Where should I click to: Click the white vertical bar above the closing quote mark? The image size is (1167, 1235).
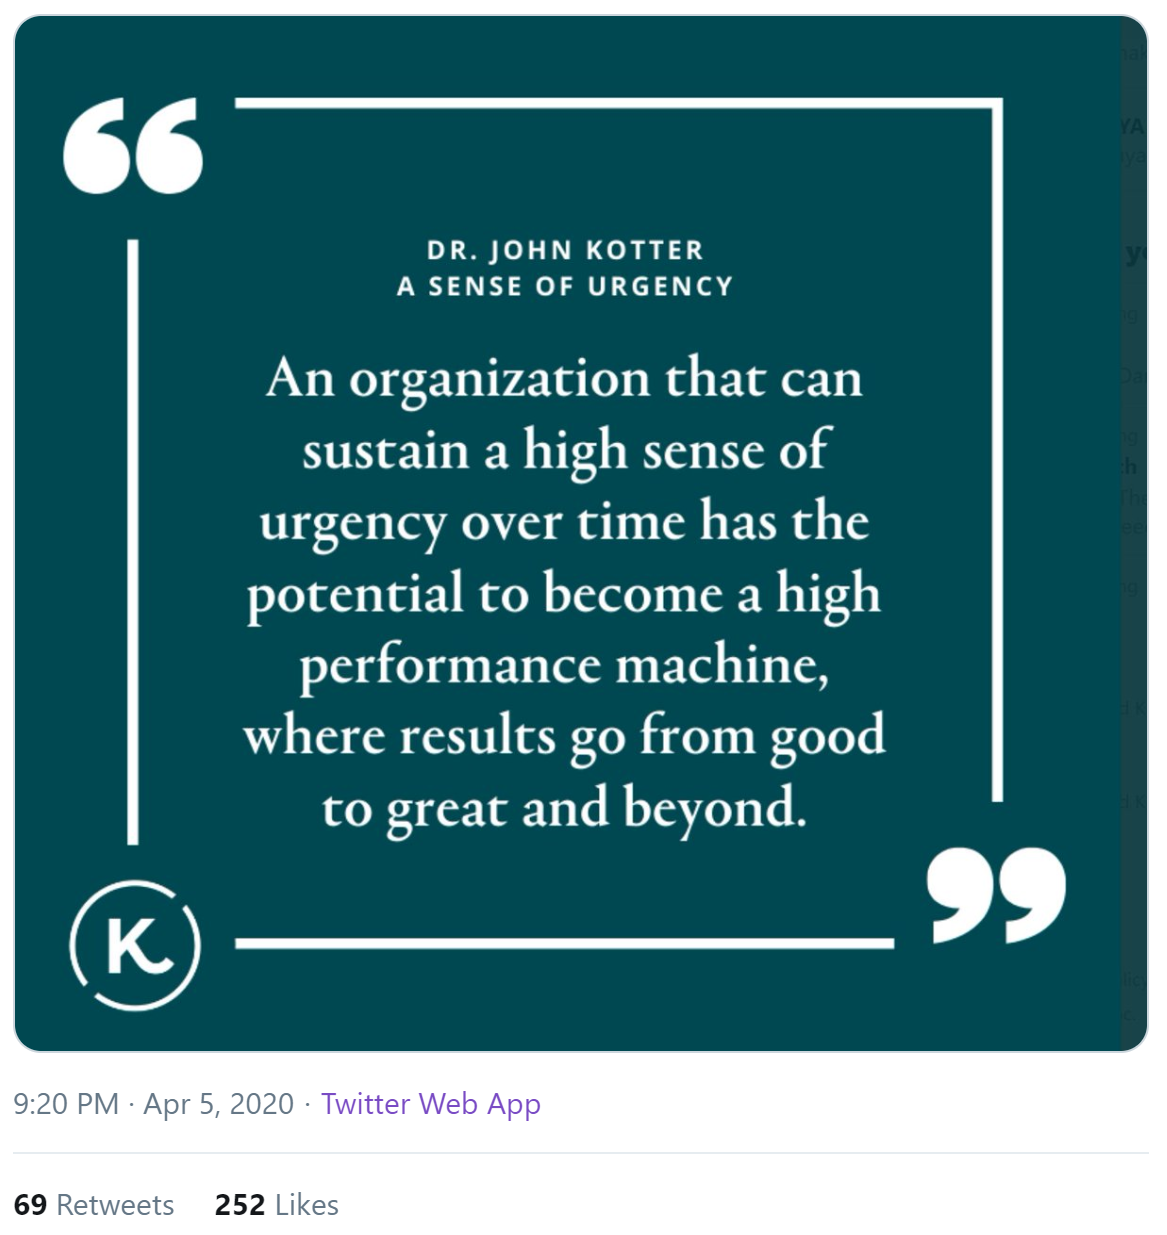coord(997,450)
